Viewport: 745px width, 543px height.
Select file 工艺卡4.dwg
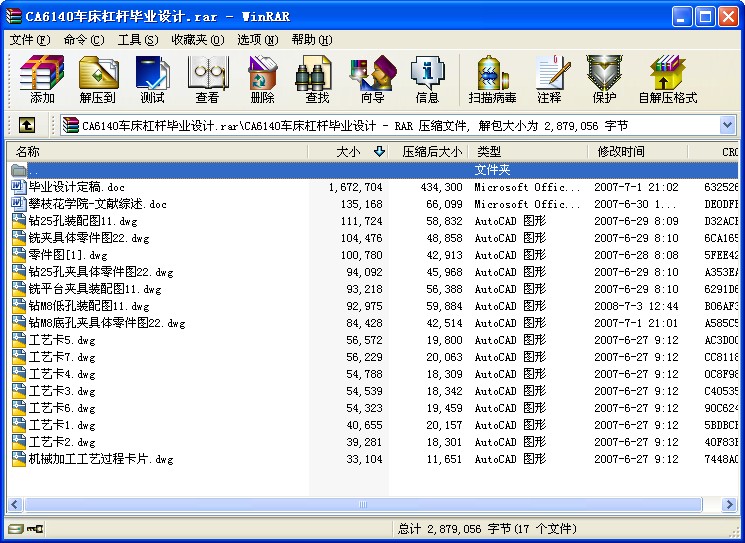pyautogui.click(x=62, y=374)
